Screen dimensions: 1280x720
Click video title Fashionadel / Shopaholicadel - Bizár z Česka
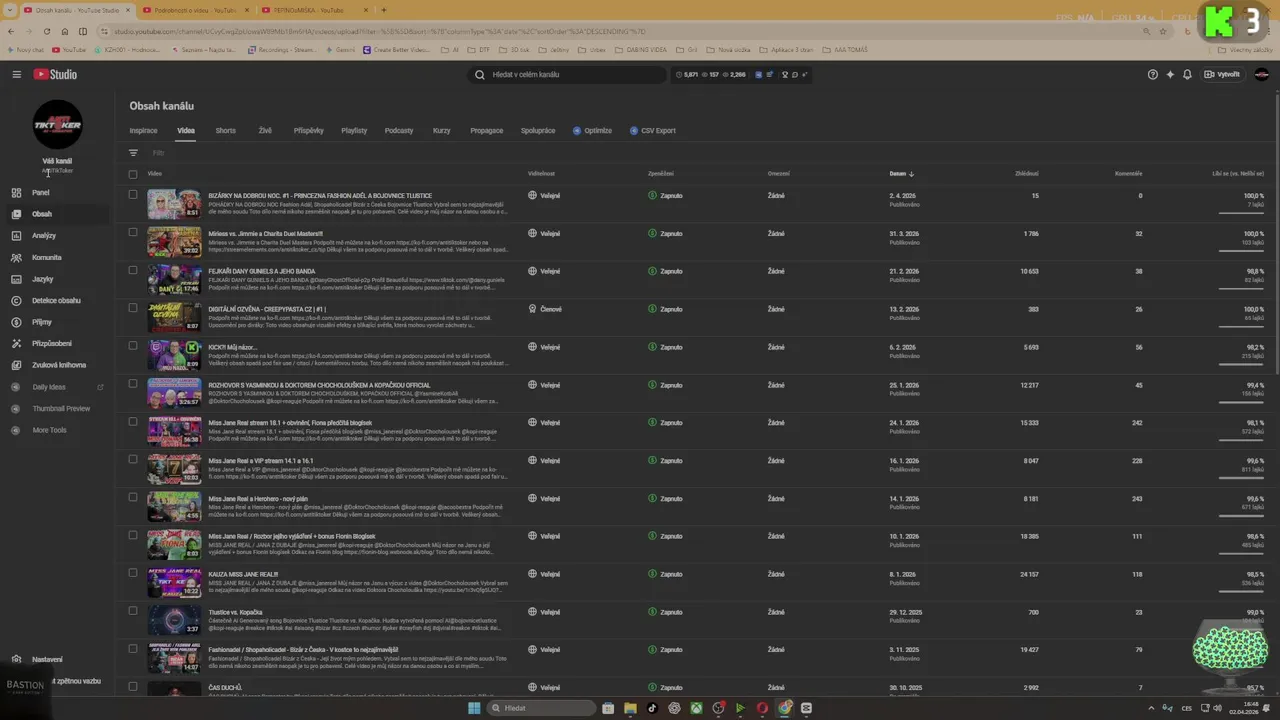(x=303, y=650)
